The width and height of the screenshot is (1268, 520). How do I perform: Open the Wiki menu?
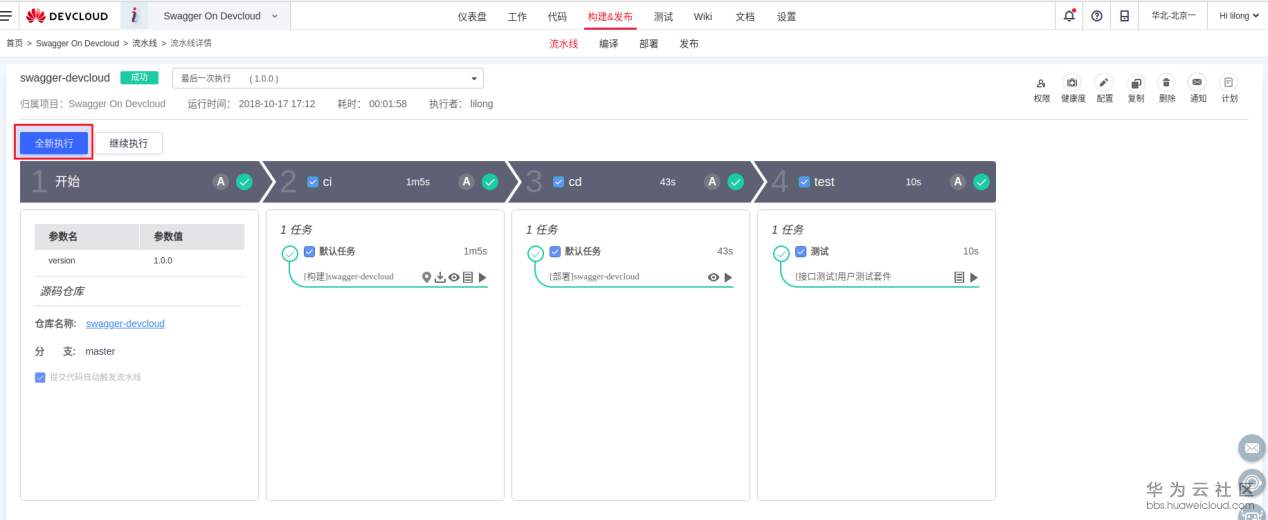(703, 17)
